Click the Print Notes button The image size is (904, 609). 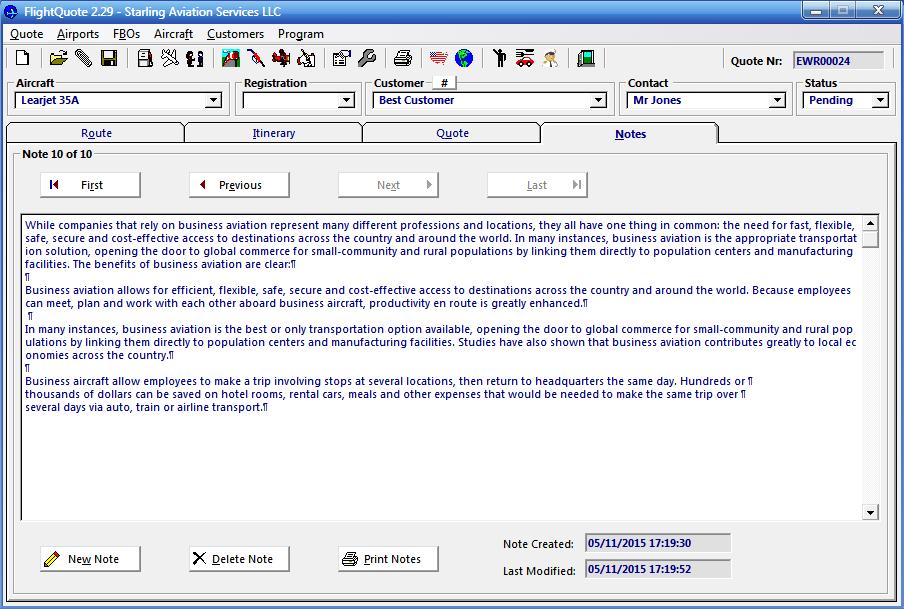[x=388, y=559]
